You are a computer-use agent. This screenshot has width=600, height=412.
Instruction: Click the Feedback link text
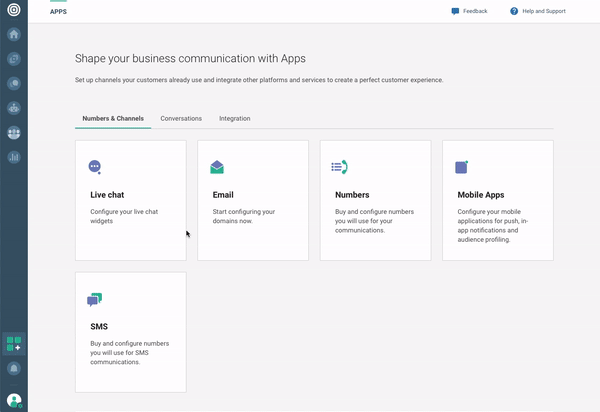475,11
